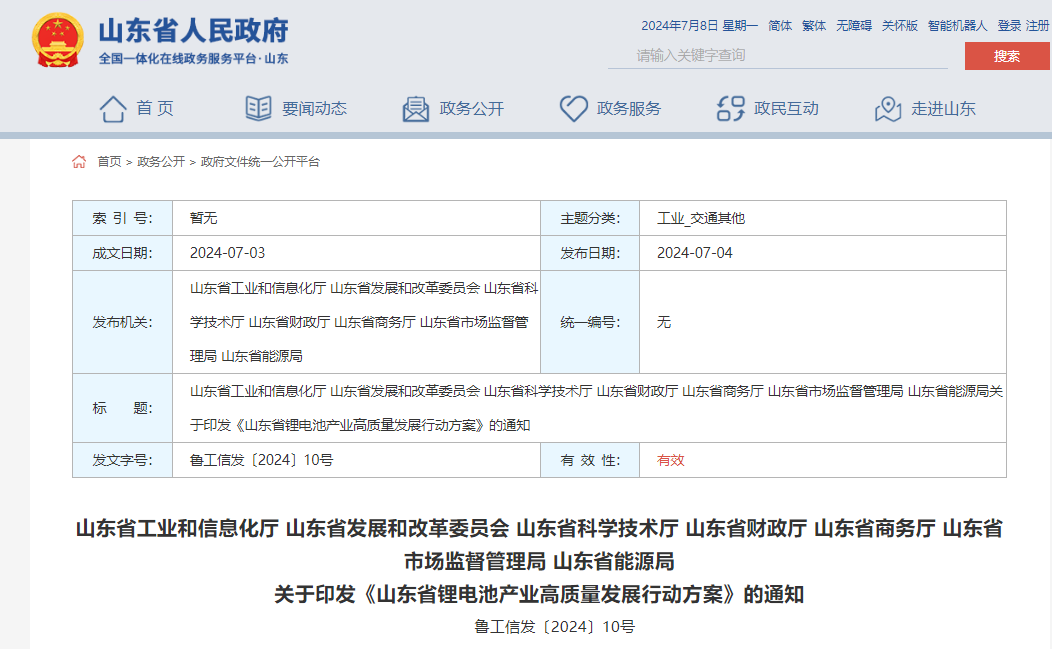Viewport: 1052px width, 649px height.
Task: Open the 要闻动态 navigation menu item
Action: pyautogui.click(x=314, y=109)
